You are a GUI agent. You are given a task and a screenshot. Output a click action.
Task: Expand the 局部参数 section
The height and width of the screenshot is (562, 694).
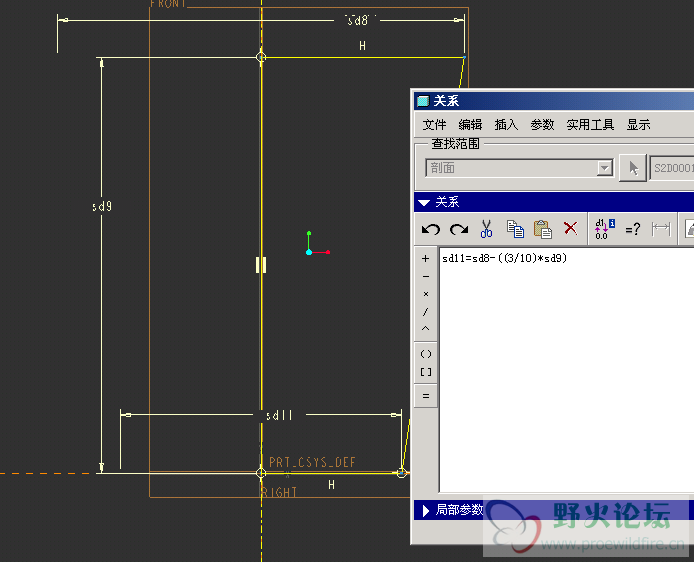[x=425, y=511]
